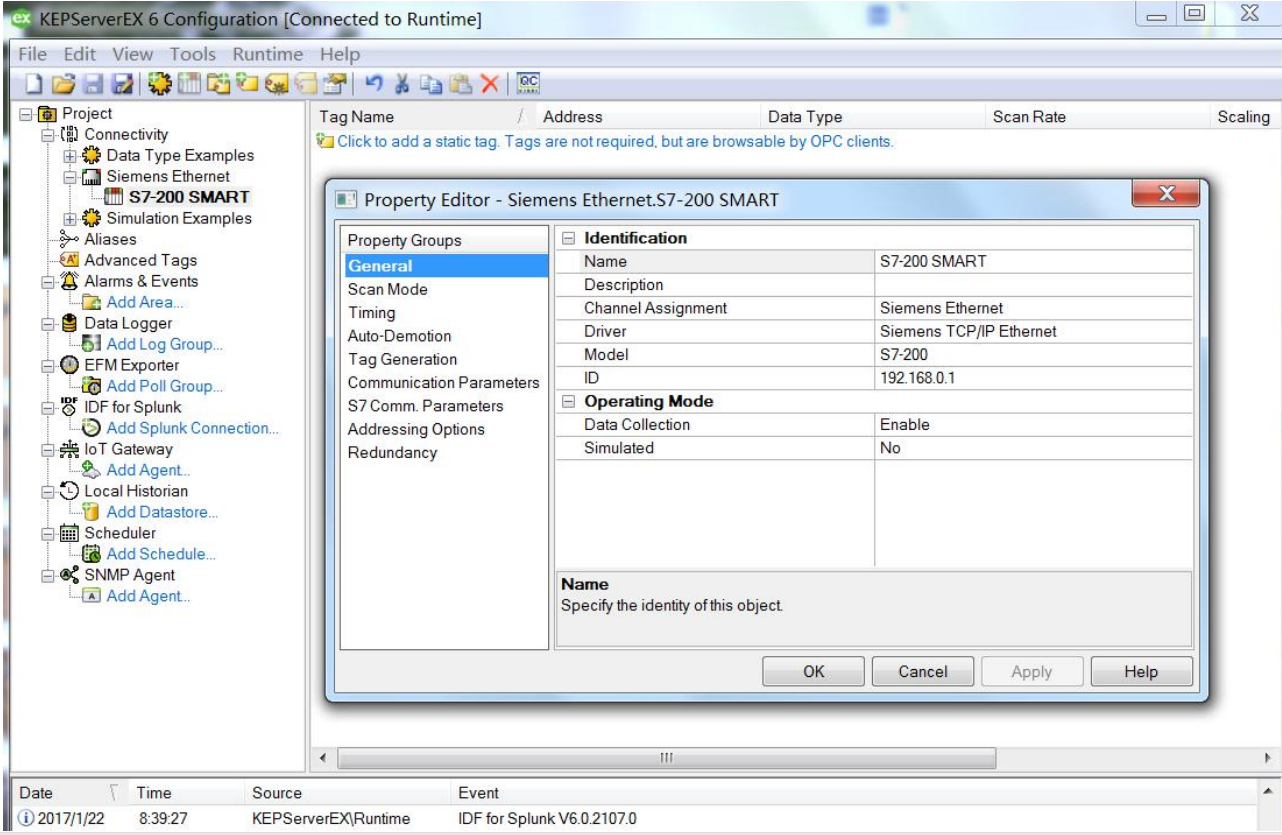Click the Advanced Tags tree icon

tap(70, 260)
